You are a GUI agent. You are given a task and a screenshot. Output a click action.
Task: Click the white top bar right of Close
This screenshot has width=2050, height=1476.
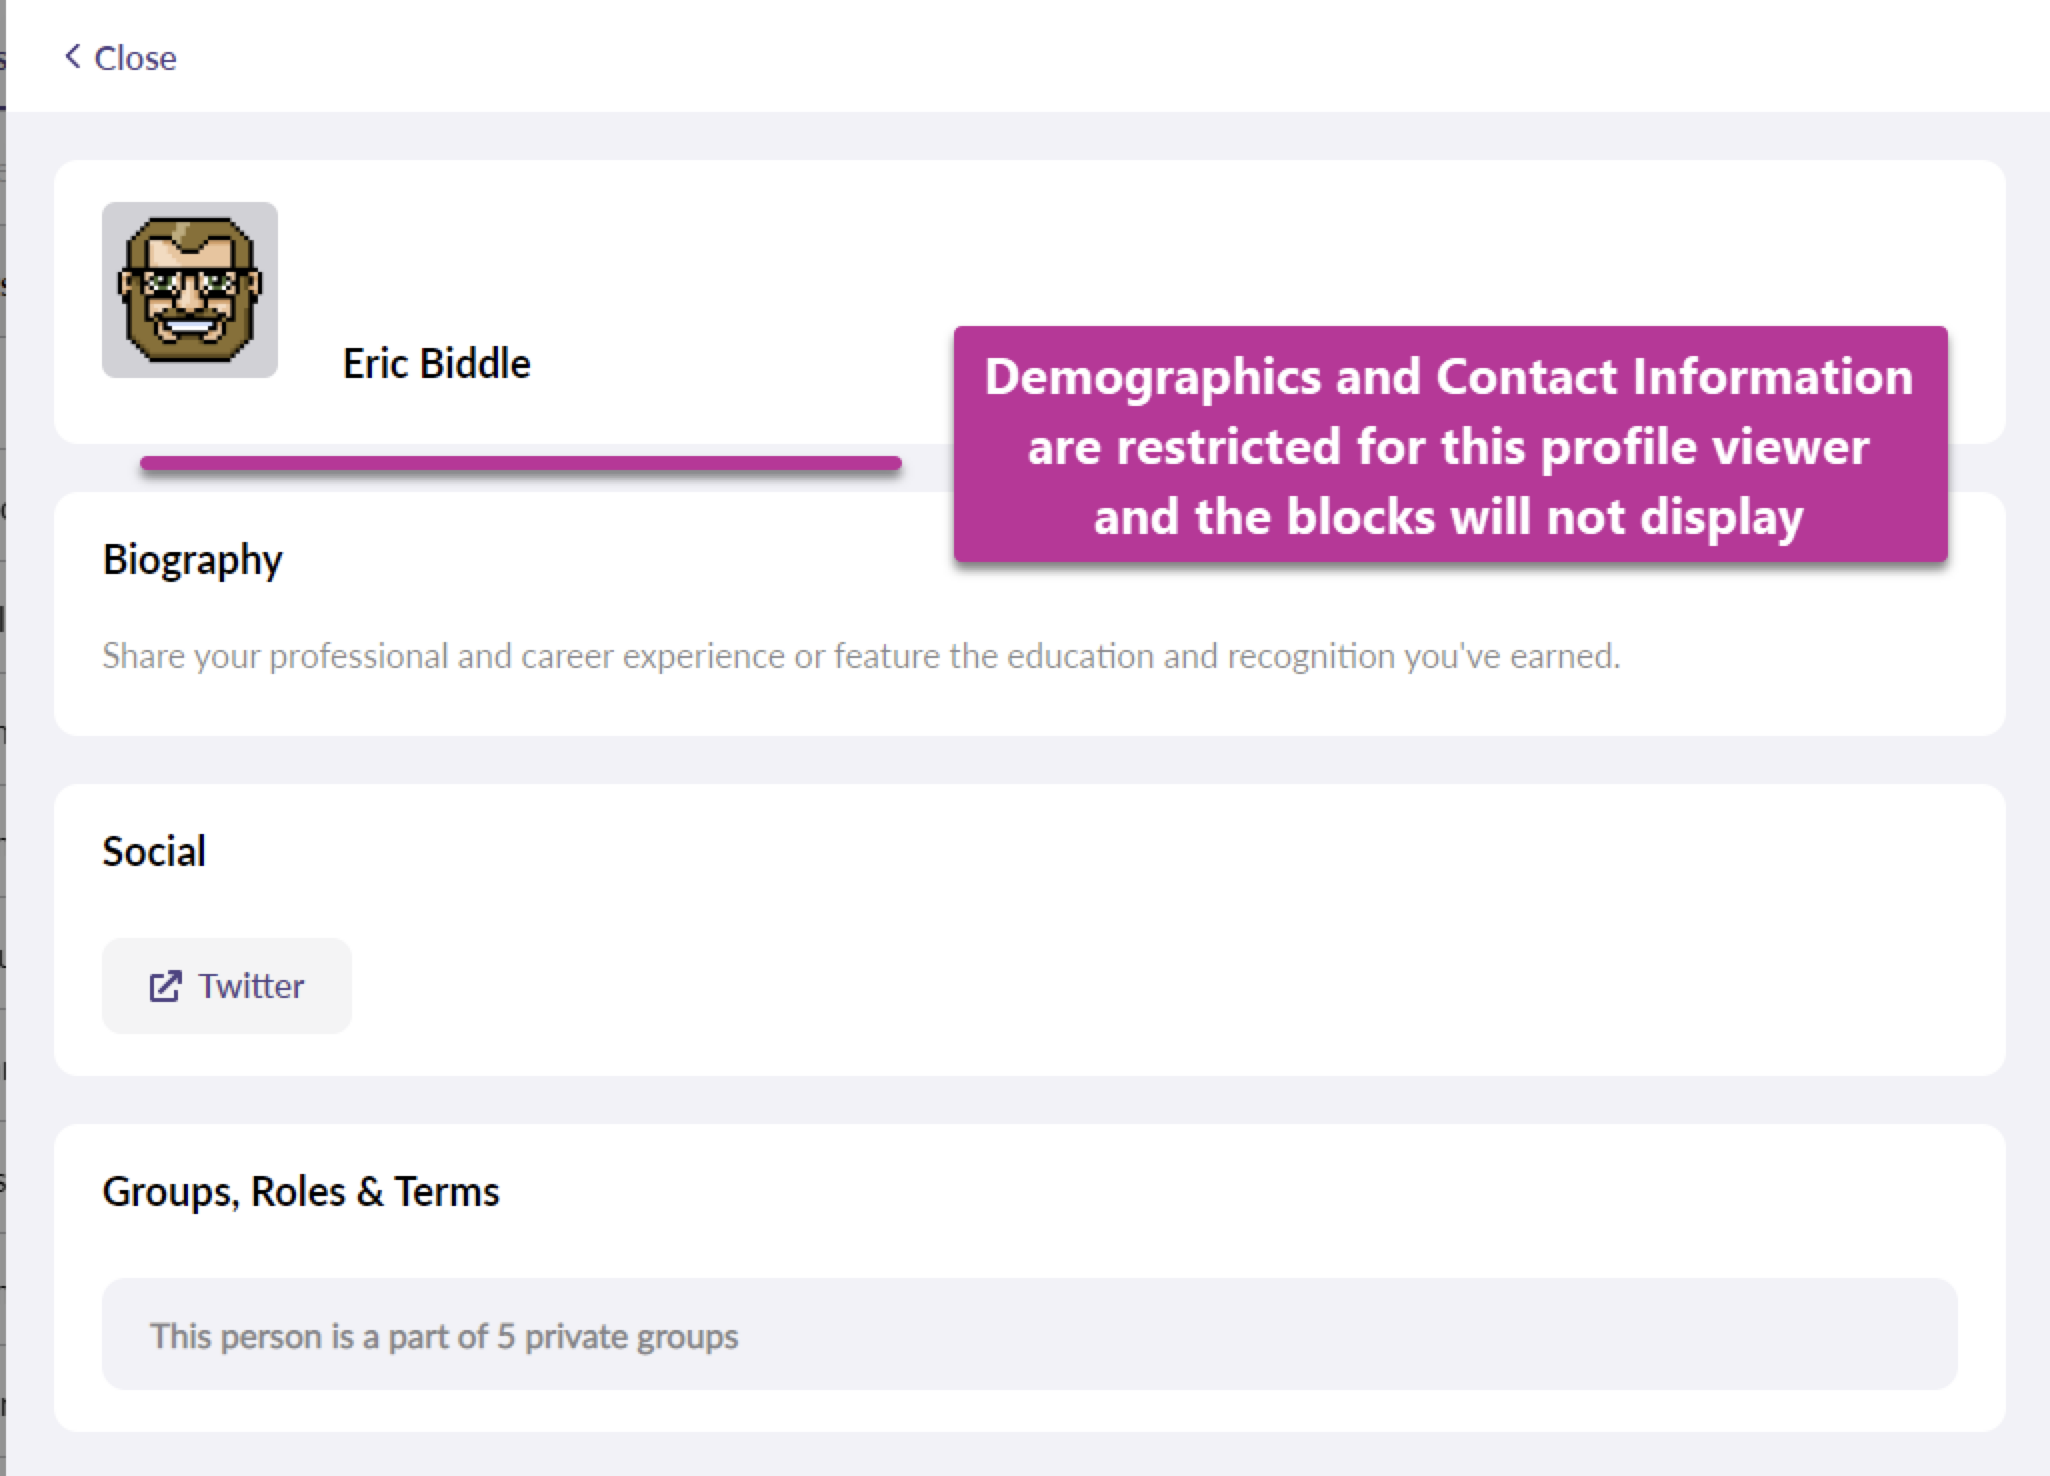1100,56
